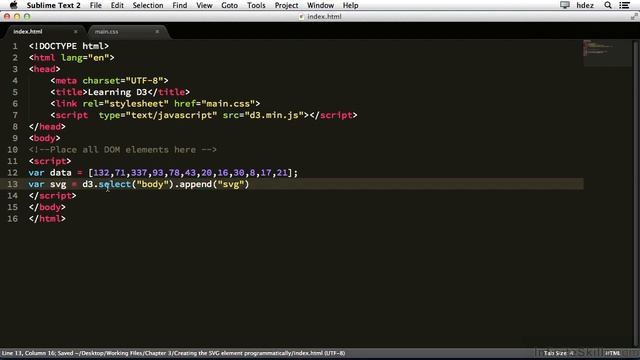Close the index.html tab

coord(76,31)
